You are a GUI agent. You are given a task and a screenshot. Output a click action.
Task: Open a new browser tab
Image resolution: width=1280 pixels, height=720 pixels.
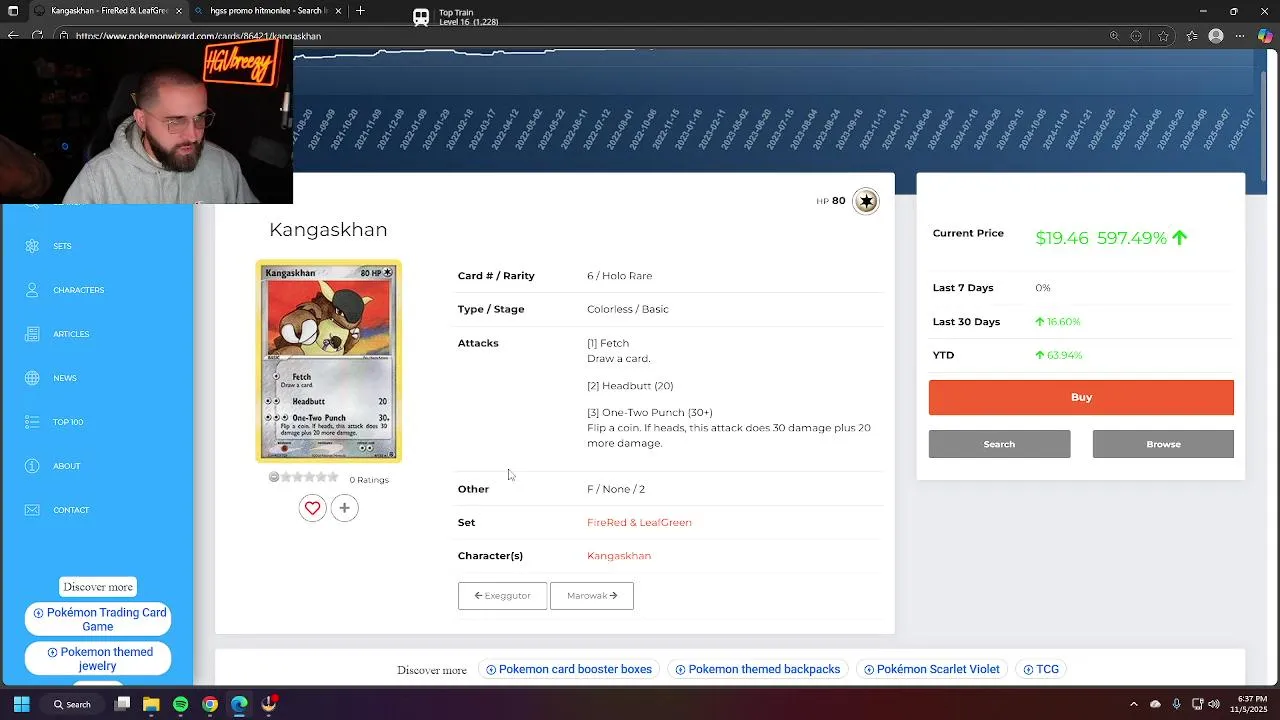click(360, 11)
